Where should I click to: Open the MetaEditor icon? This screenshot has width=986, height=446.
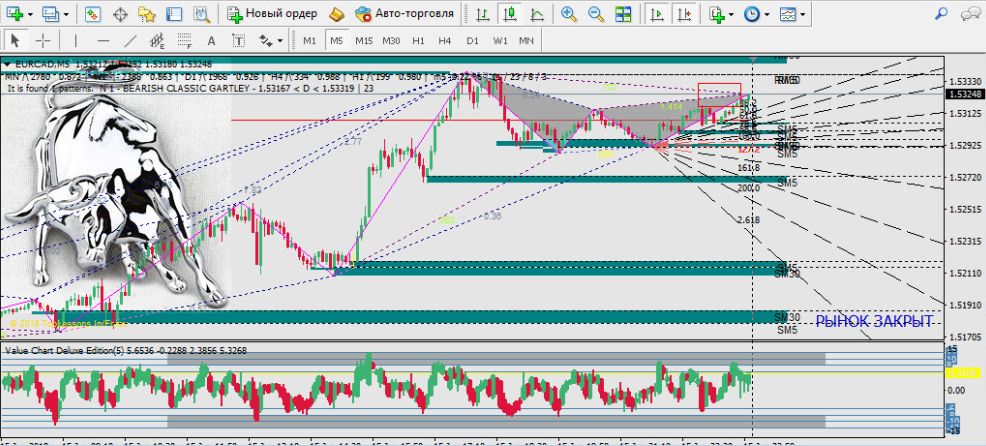[336, 13]
